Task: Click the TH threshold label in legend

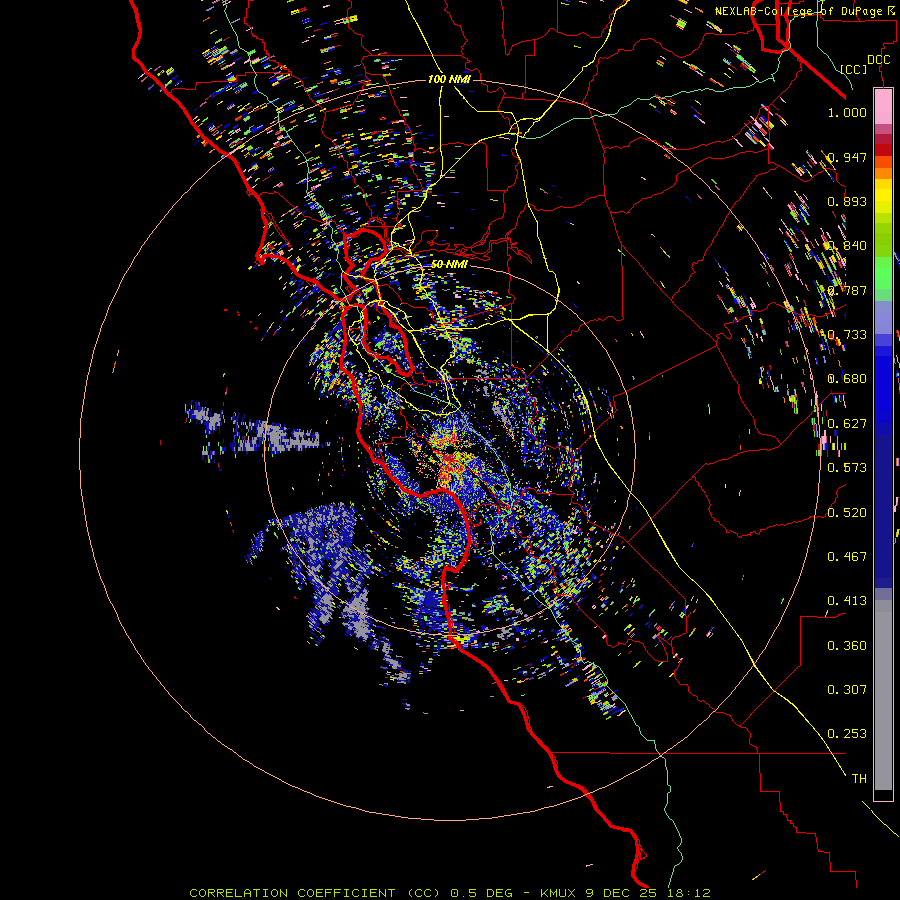Action: pos(859,779)
